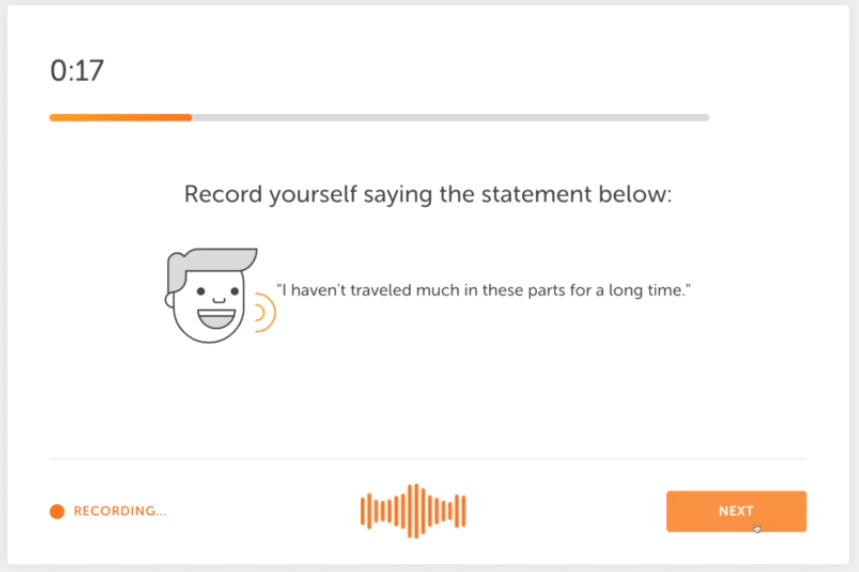859x572 pixels.
Task: Click the orange filled part of the progress bar
Action: 121,117
